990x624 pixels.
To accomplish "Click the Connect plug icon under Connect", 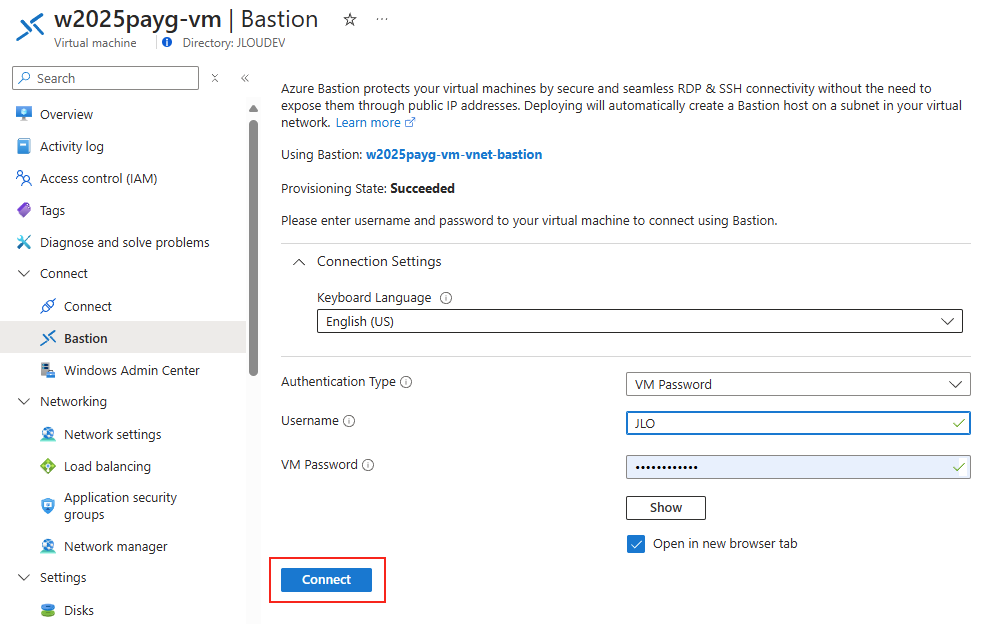I will 48,306.
